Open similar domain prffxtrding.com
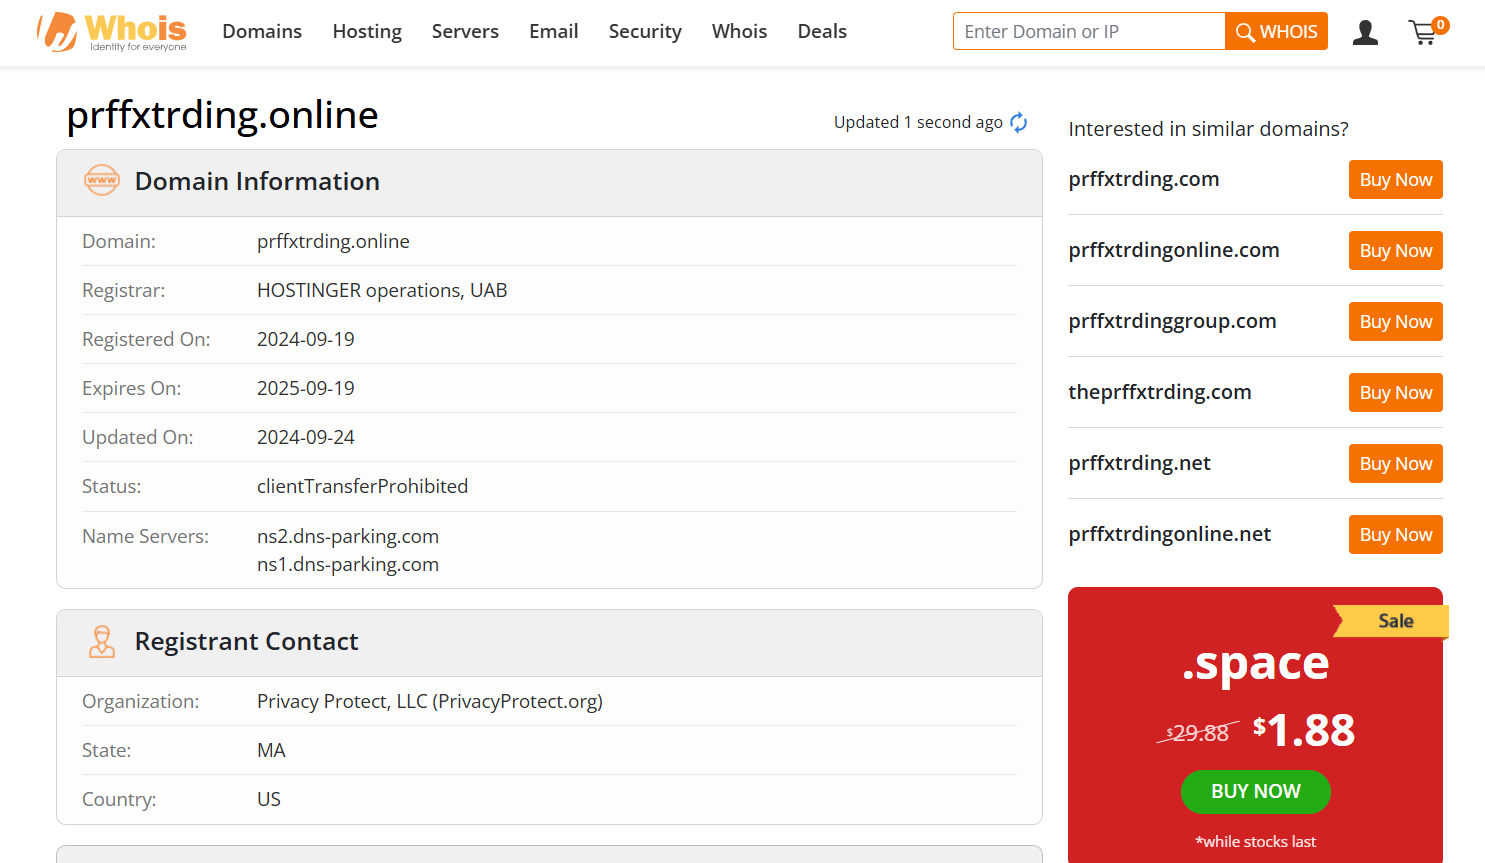 coord(1144,179)
